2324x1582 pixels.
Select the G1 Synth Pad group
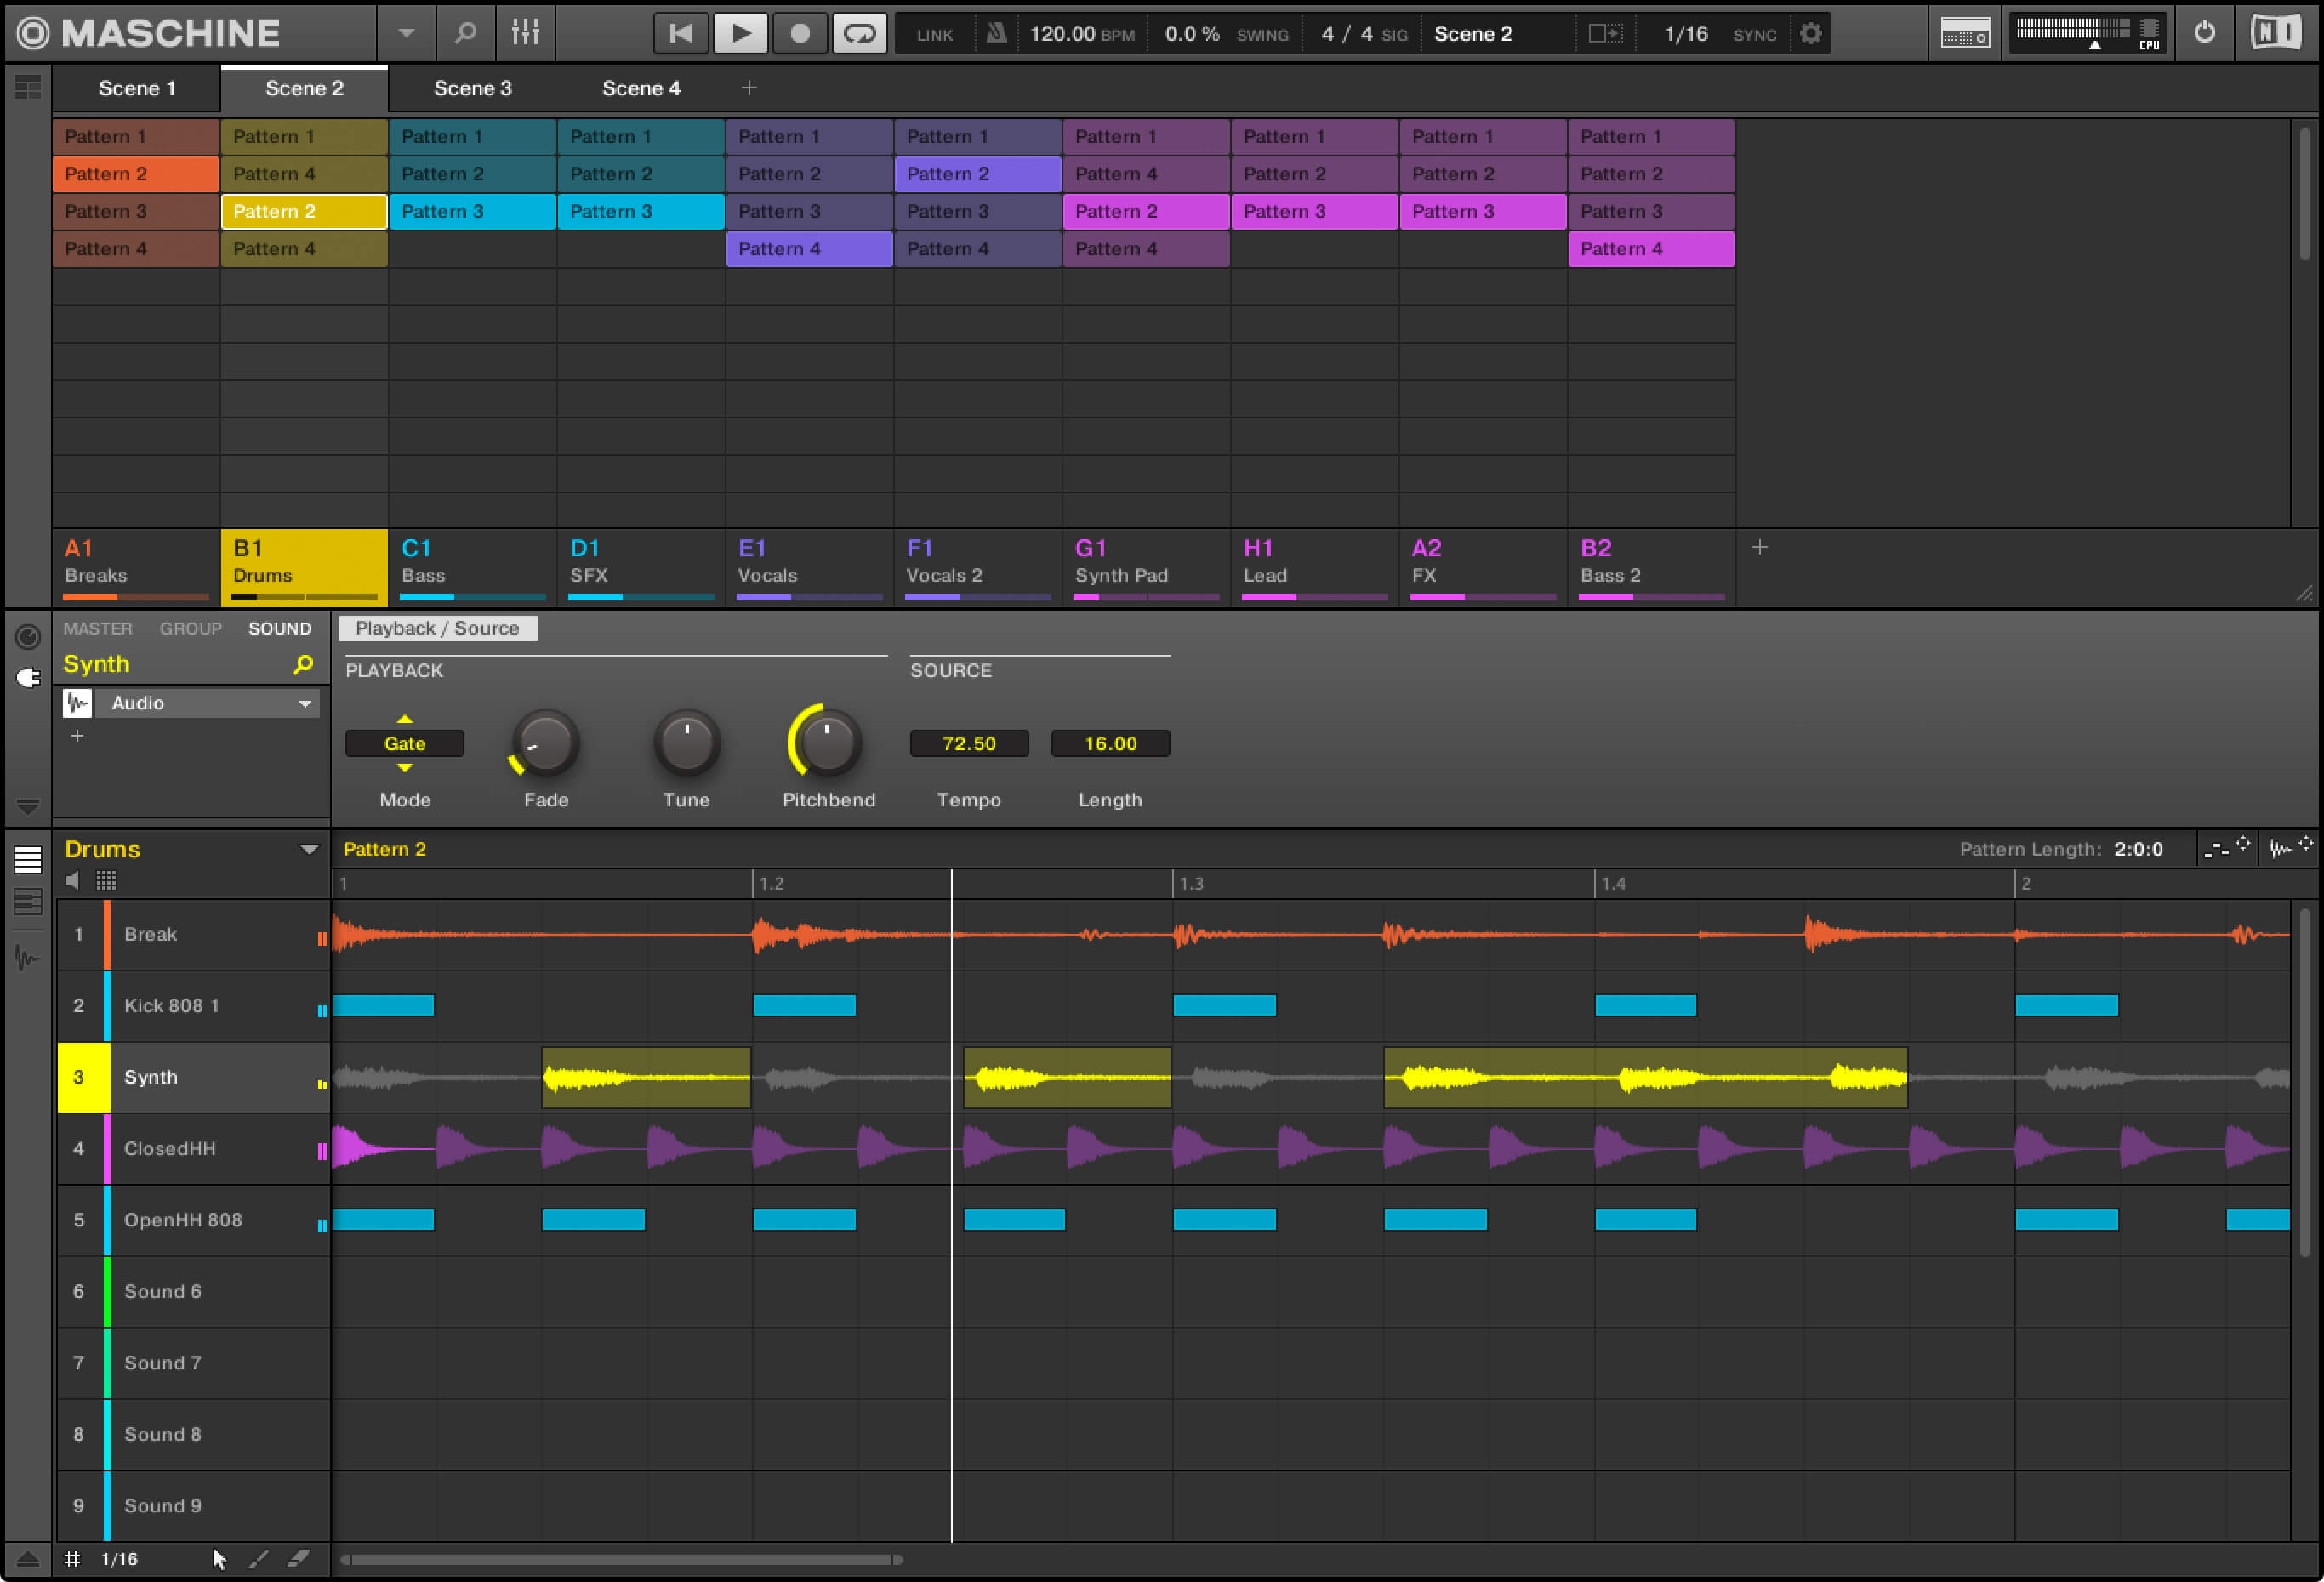tap(1146, 567)
